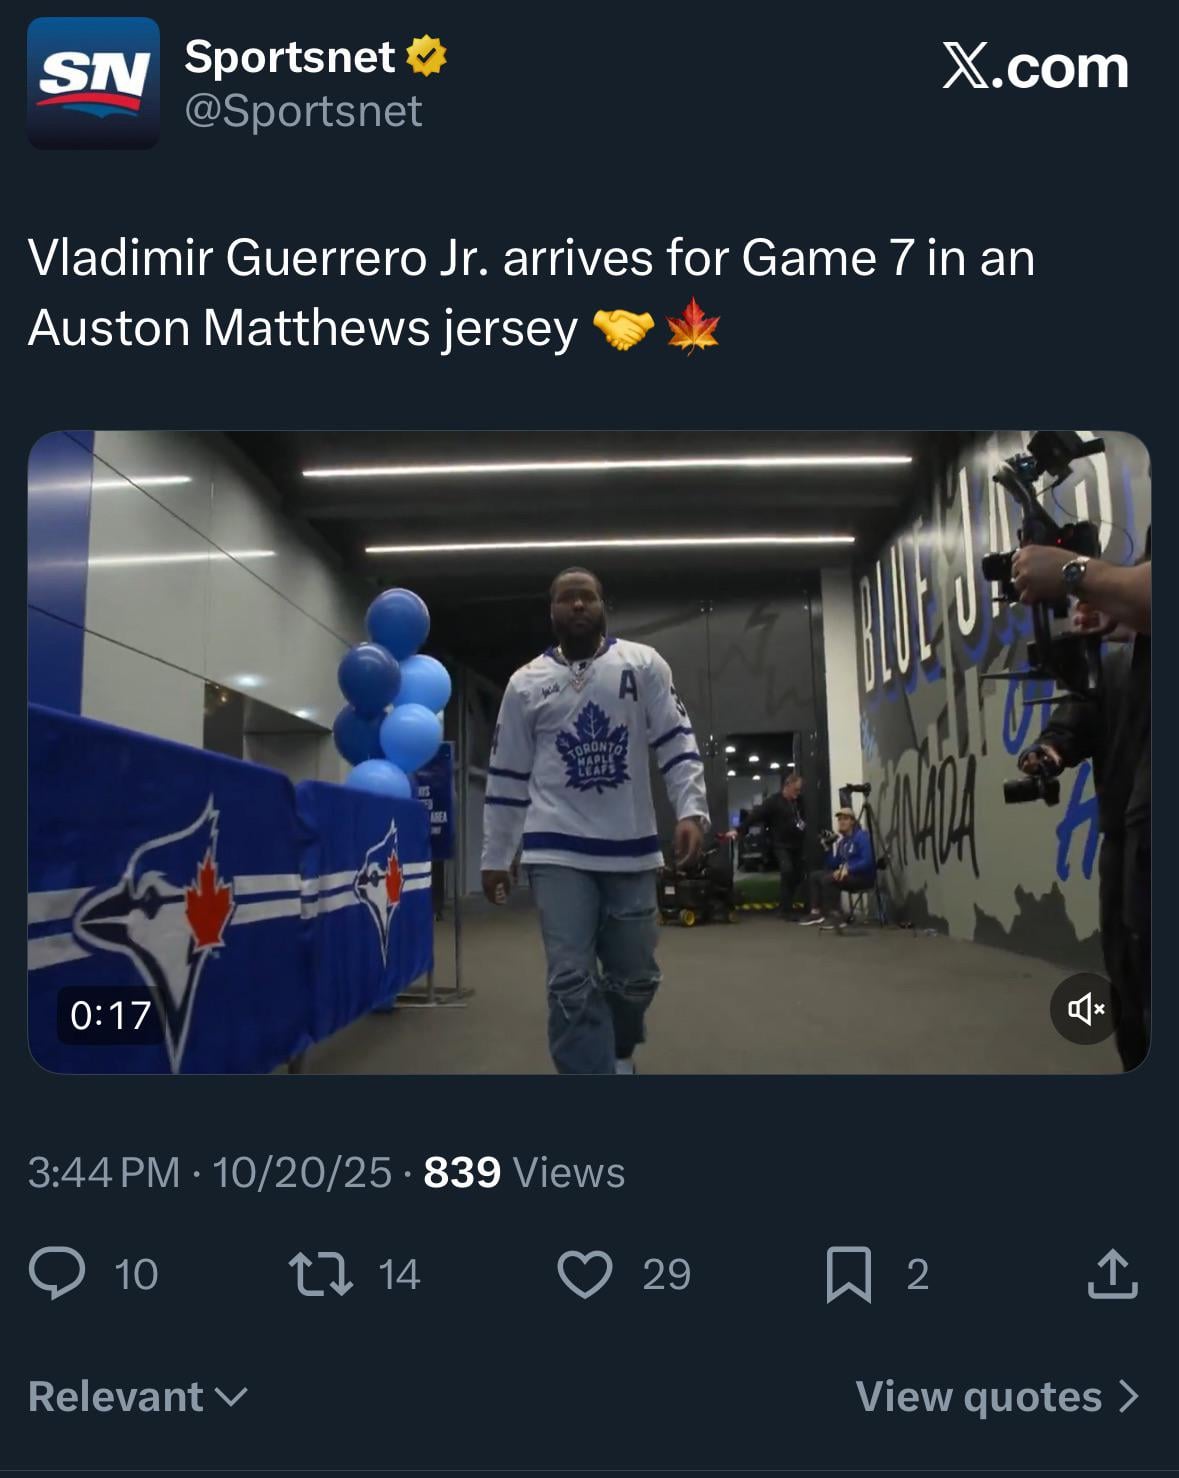Repost this tweet via retweet icon
Screen dimensions: 1179x1478
coord(320,1274)
